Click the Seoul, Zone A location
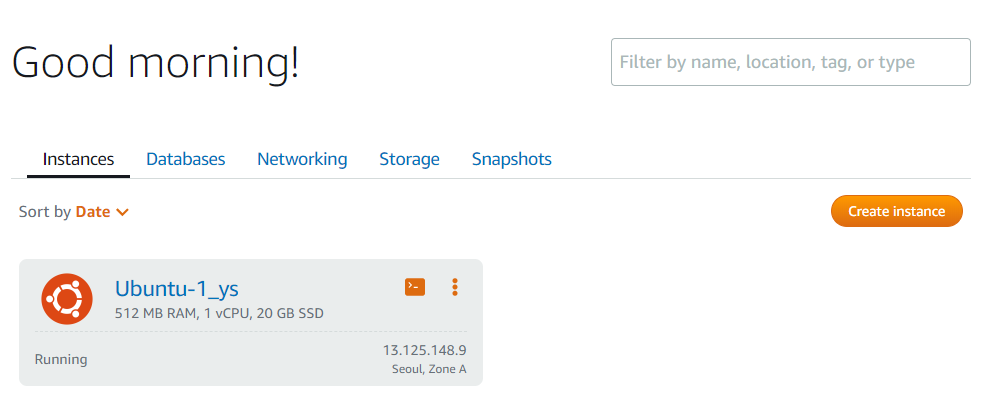 (x=428, y=369)
